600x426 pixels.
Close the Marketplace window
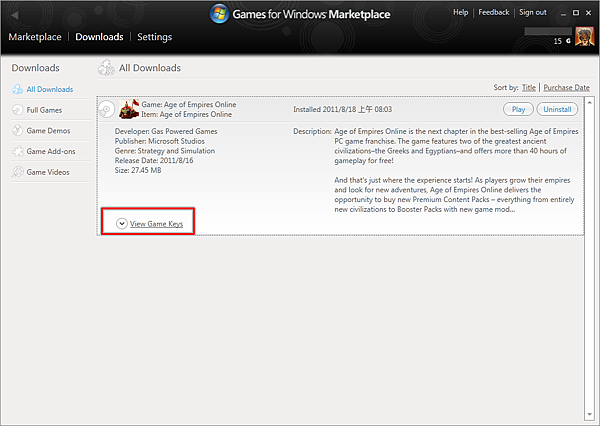point(589,13)
